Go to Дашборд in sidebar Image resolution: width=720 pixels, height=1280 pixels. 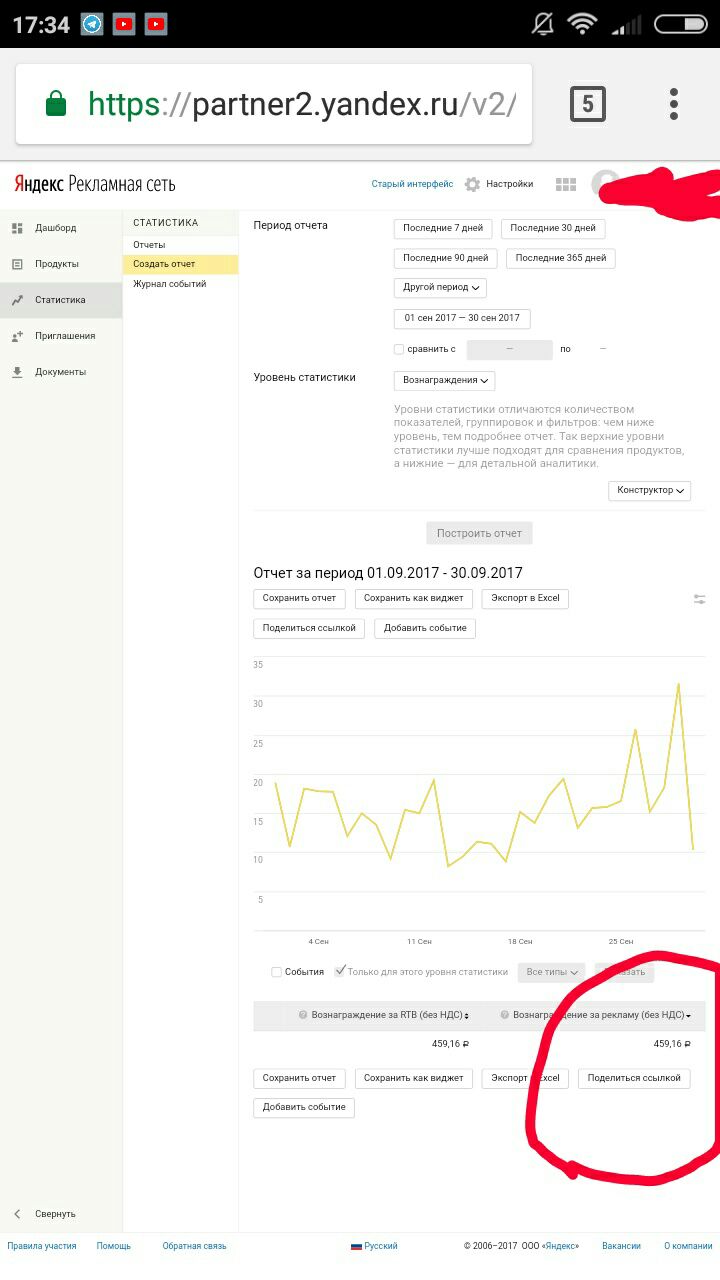point(55,228)
